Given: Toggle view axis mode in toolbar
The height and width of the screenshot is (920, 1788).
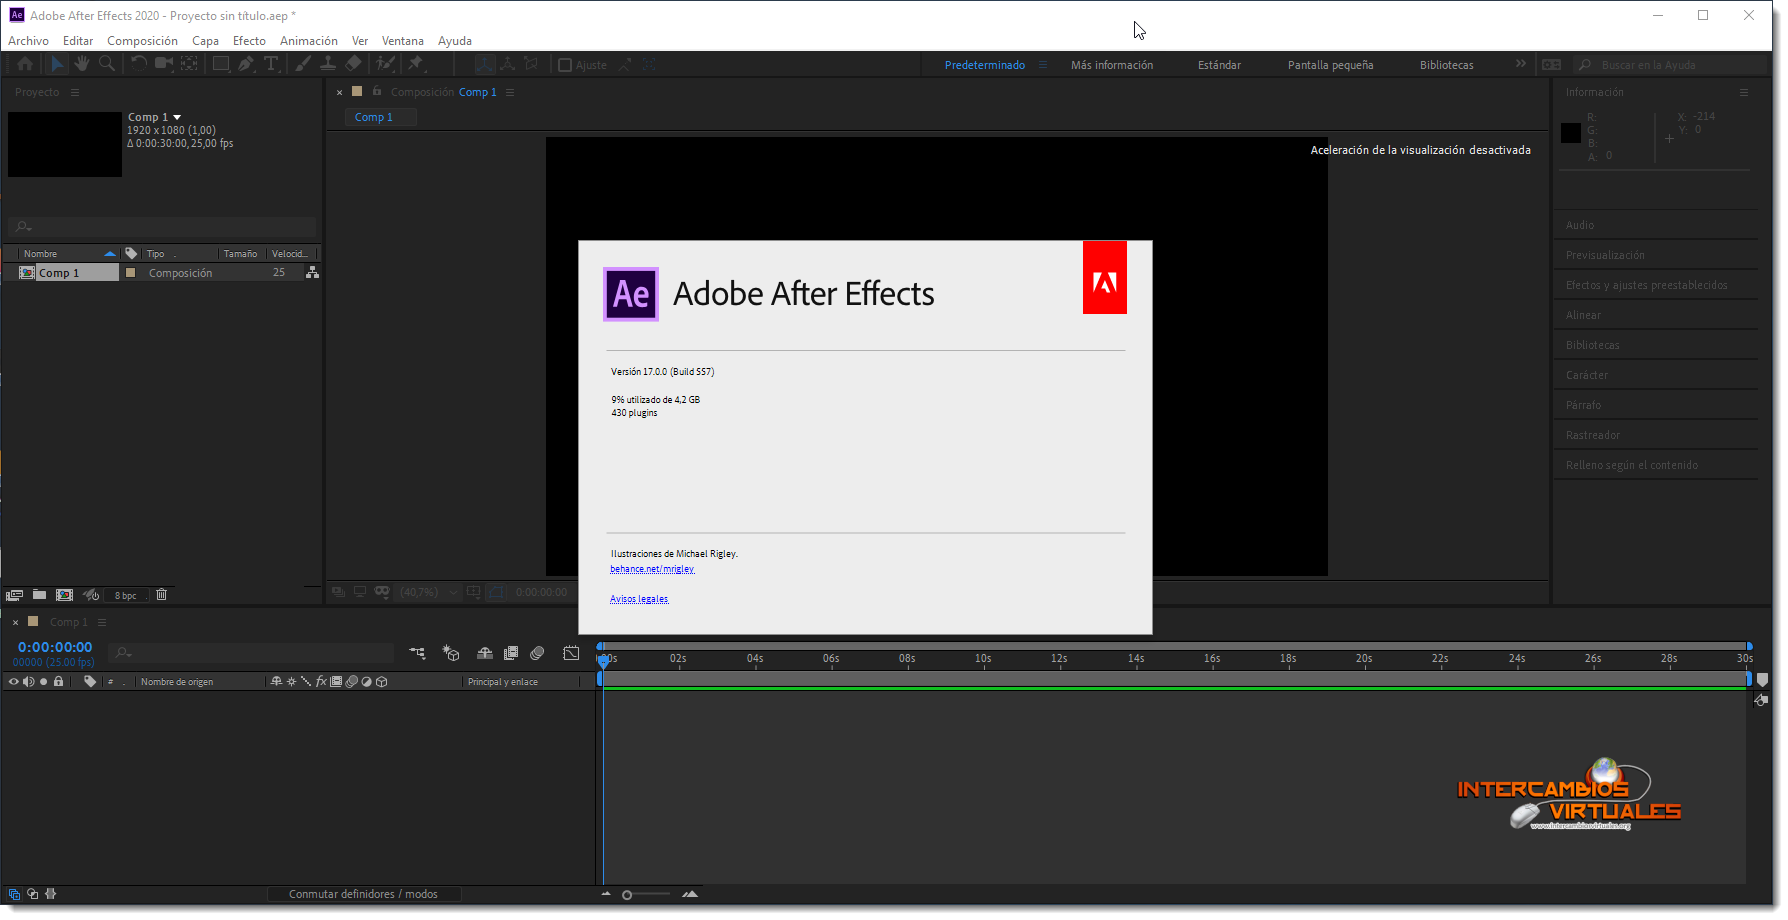Looking at the screenshot, I should click(531, 64).
